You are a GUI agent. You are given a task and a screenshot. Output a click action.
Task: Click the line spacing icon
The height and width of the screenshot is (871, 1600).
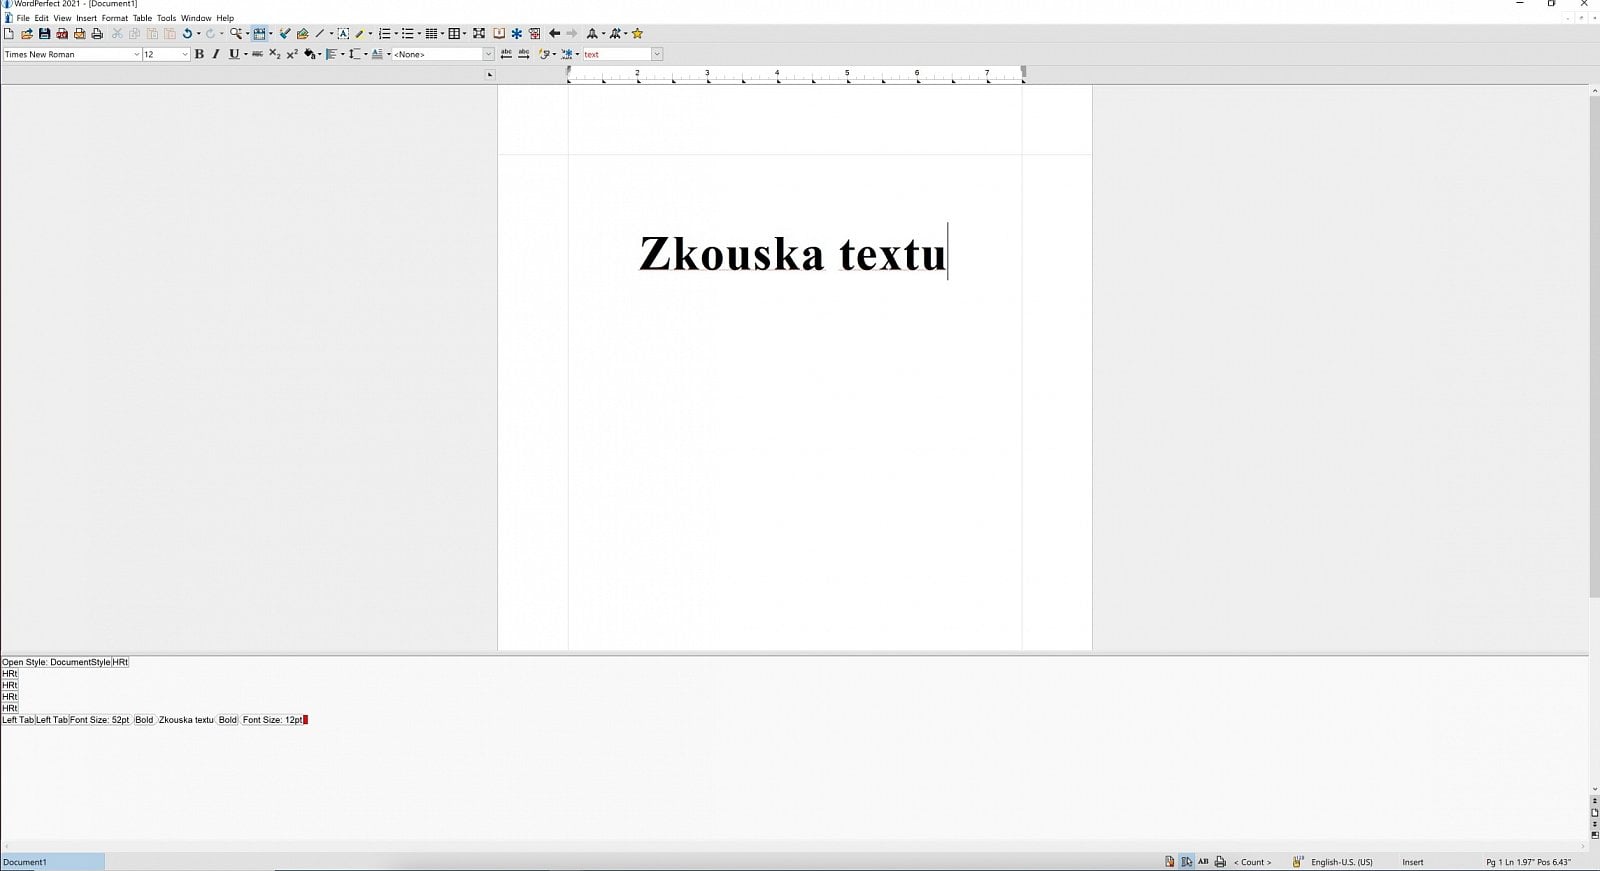354,54
